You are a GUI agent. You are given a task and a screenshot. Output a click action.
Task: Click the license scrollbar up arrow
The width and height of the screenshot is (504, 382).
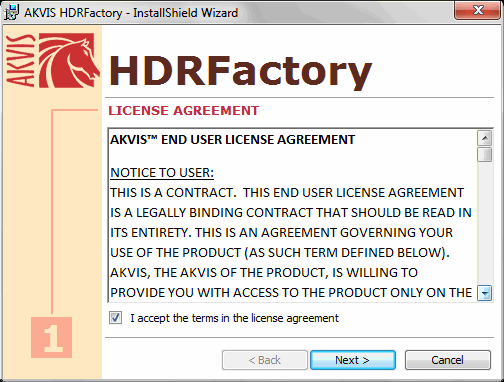[485, 138]
